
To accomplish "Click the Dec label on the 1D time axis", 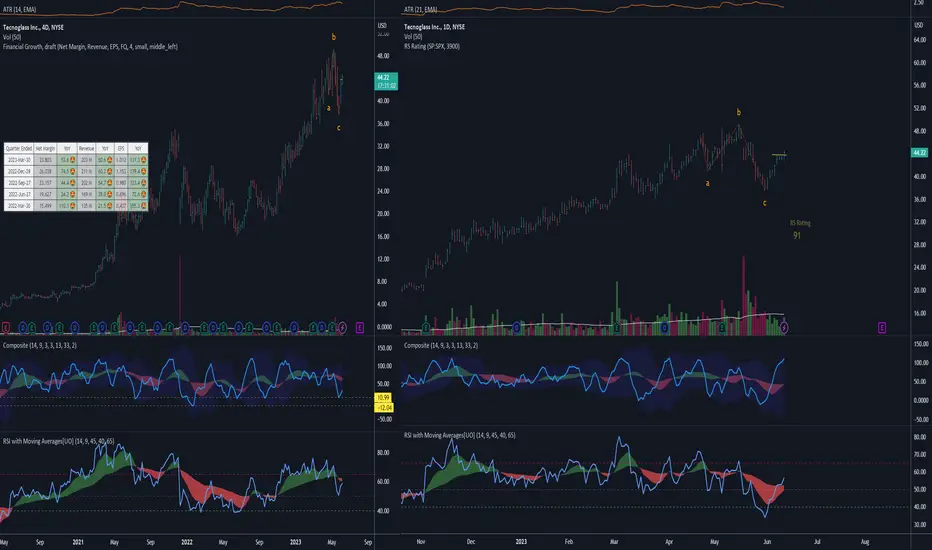I will pos(471,542).
